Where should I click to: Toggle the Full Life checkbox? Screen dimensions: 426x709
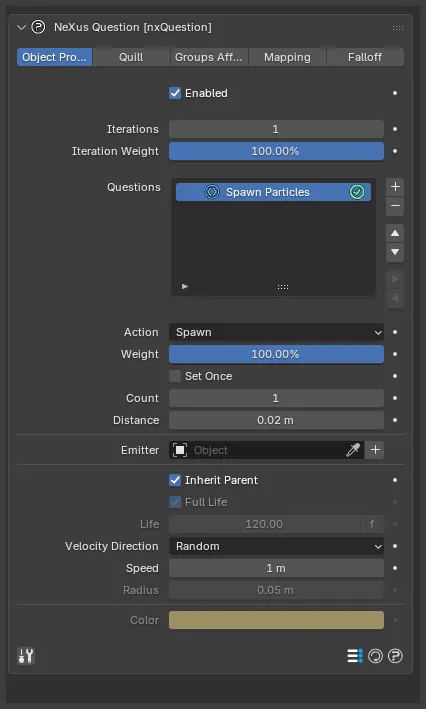click(x=175, y=502)
